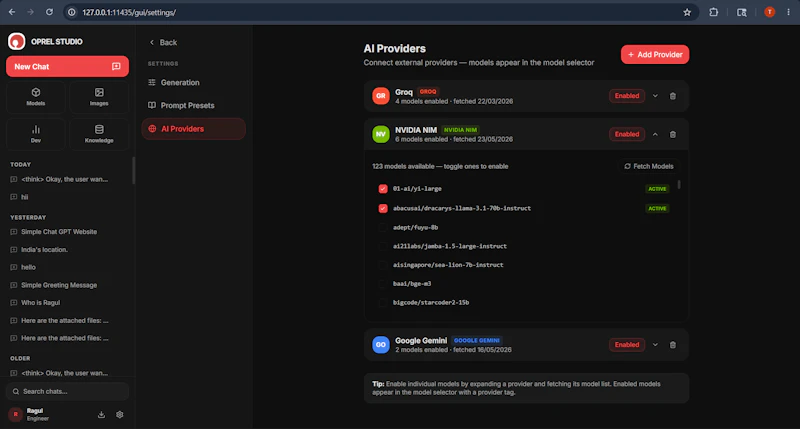
Task: Click Add Provider button
Action: [x=655, y=55]
